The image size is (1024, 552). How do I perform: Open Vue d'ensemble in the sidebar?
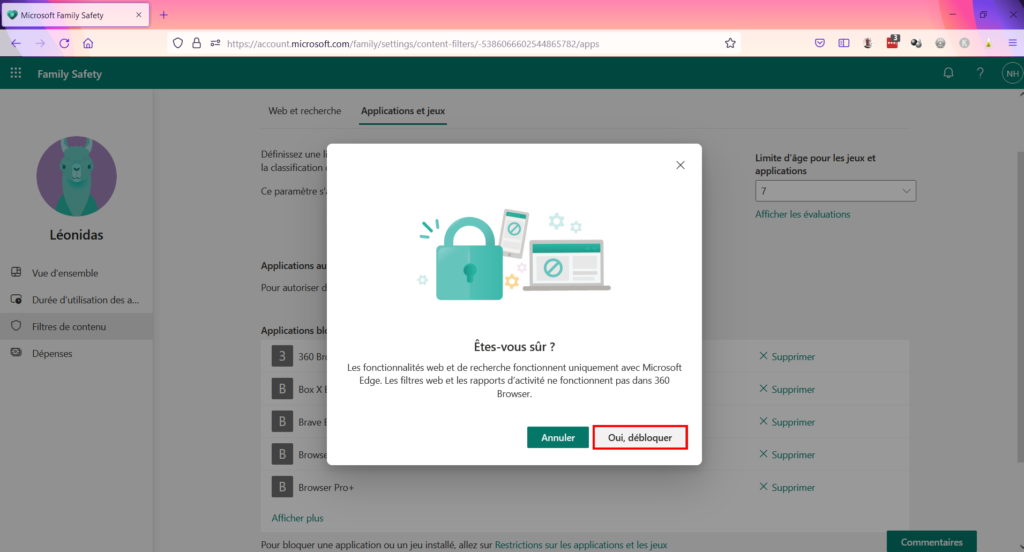click(76, 273)
